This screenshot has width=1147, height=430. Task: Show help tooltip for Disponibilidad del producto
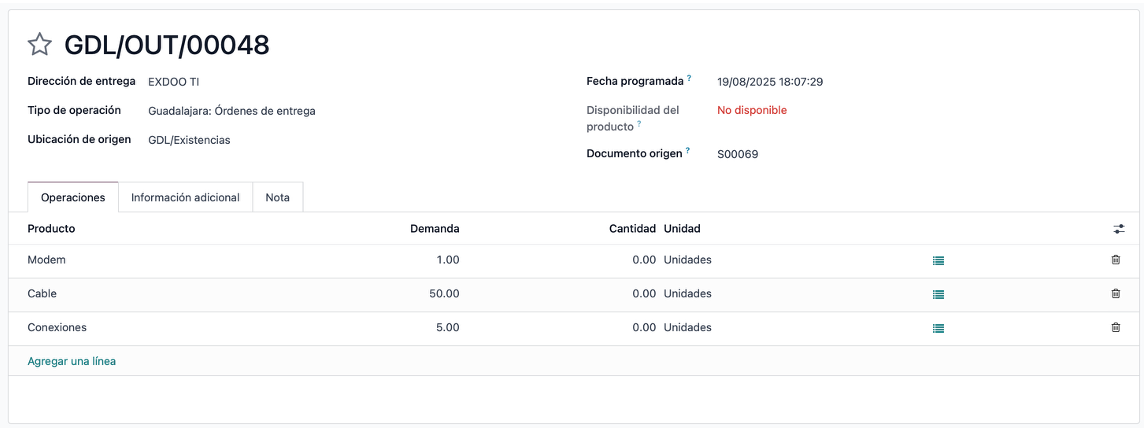639,124
